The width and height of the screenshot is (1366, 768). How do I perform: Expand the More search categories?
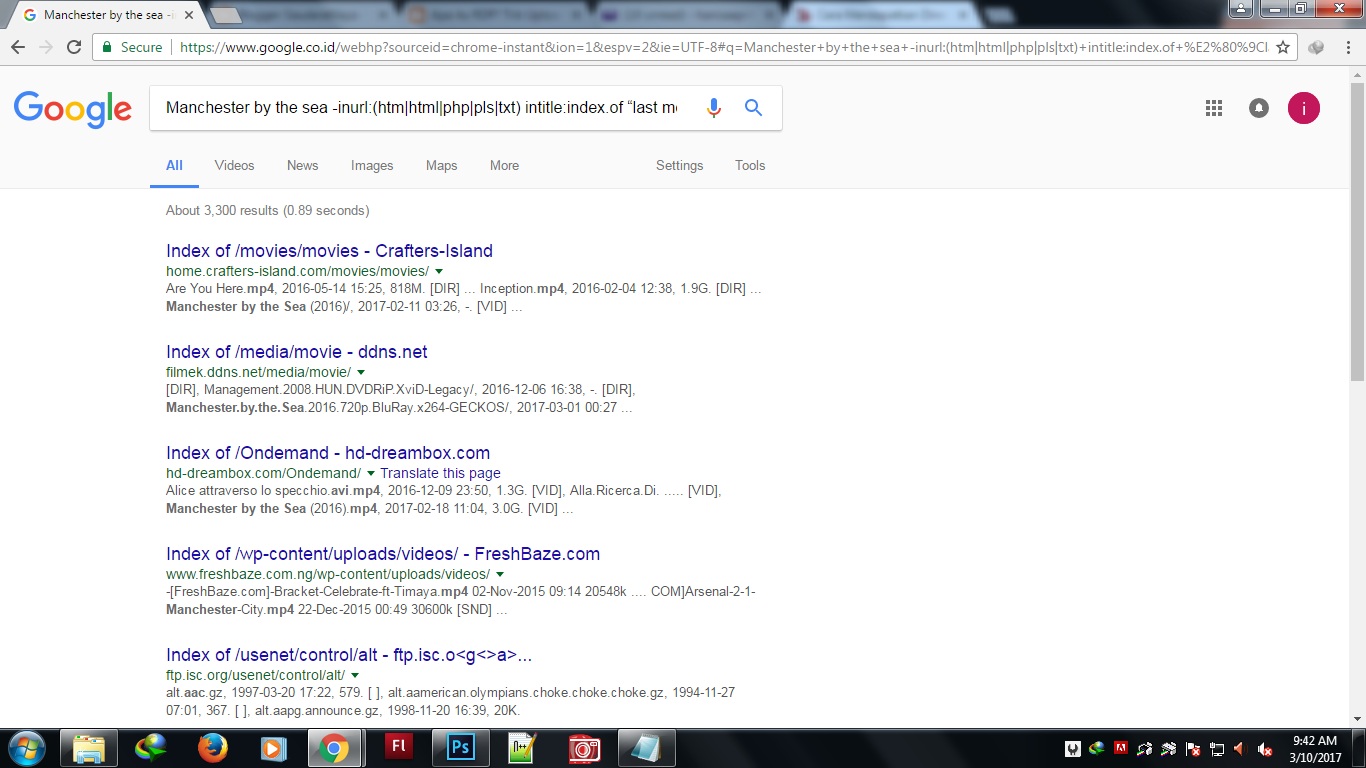tap(504, 166)
